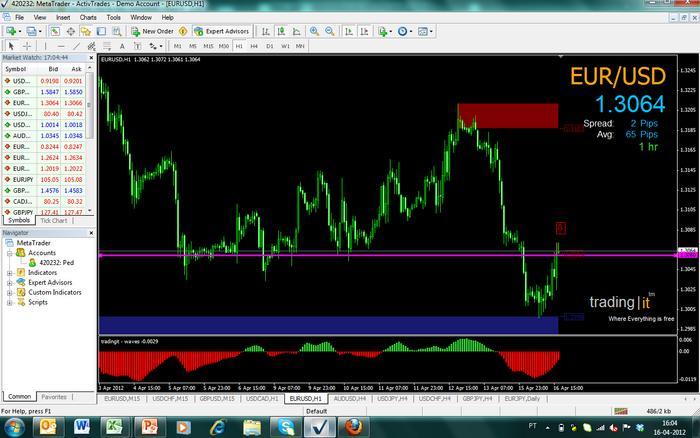Open the Templates dropdown arrow

pyautogui.click(x=431, y=31)
